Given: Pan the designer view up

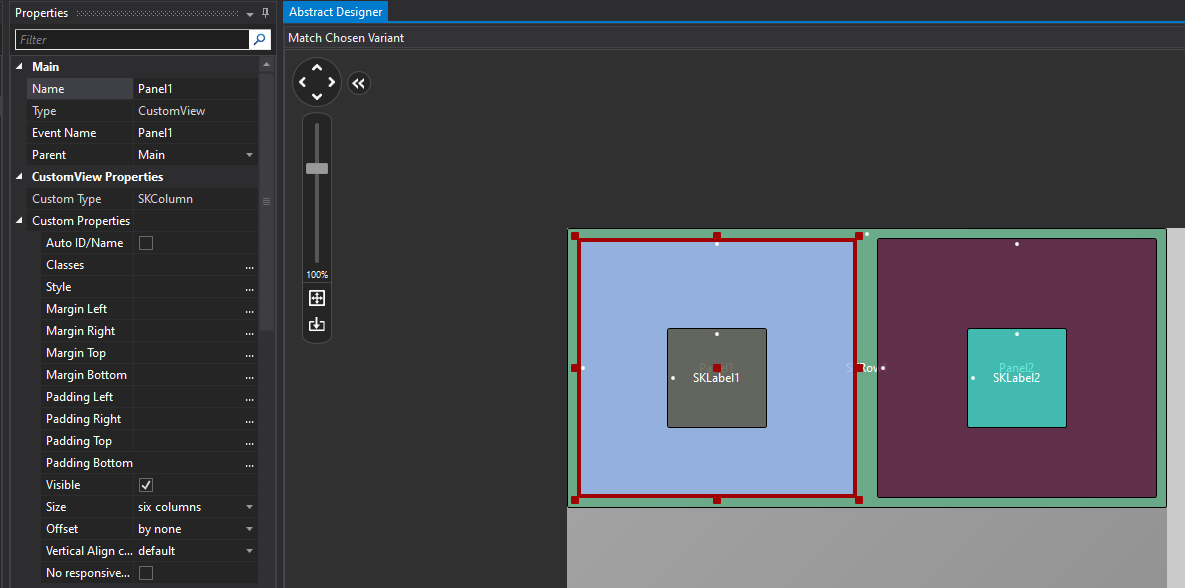Looking at the screenshot, I should pyautogui.click(x=317, y=68).
